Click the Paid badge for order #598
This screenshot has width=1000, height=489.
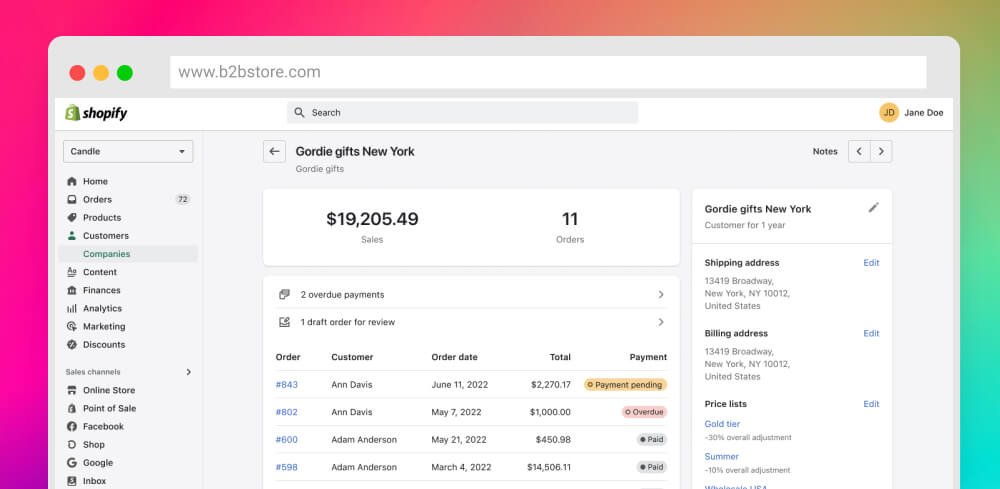[651, 467]
